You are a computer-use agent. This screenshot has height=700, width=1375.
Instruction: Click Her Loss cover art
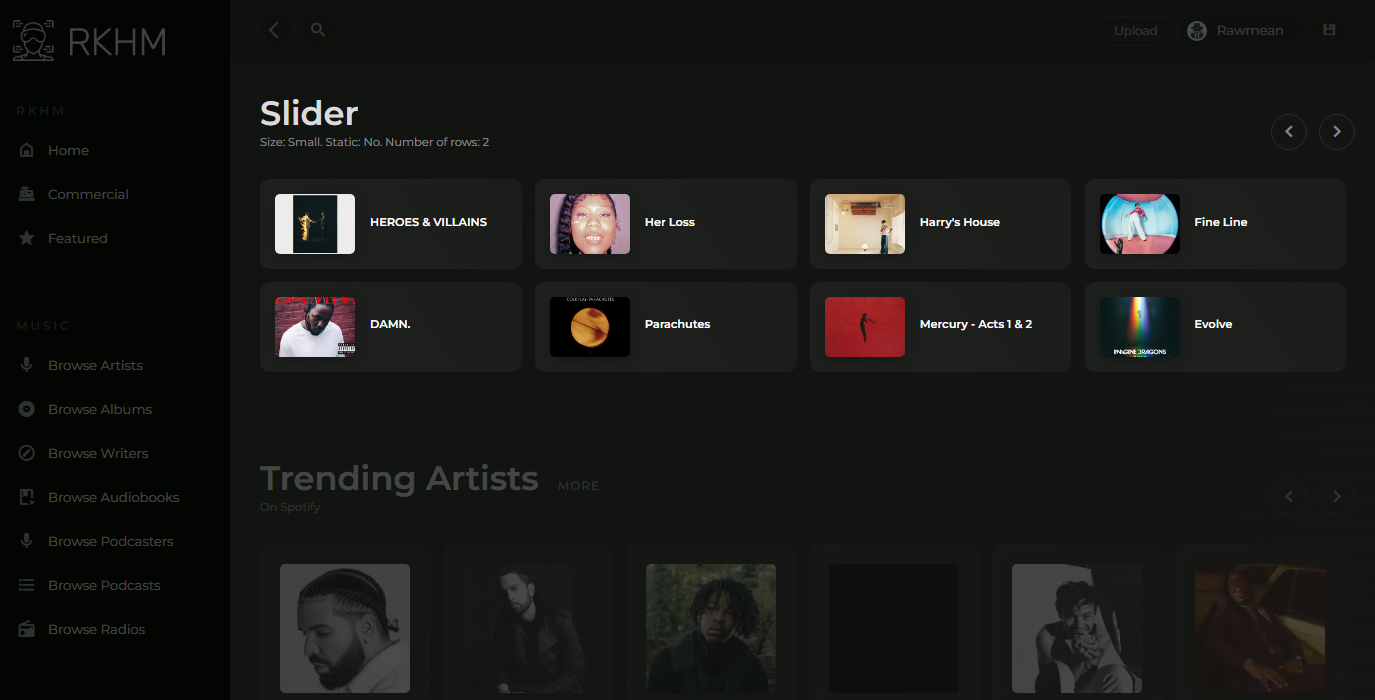click(590, 224)
